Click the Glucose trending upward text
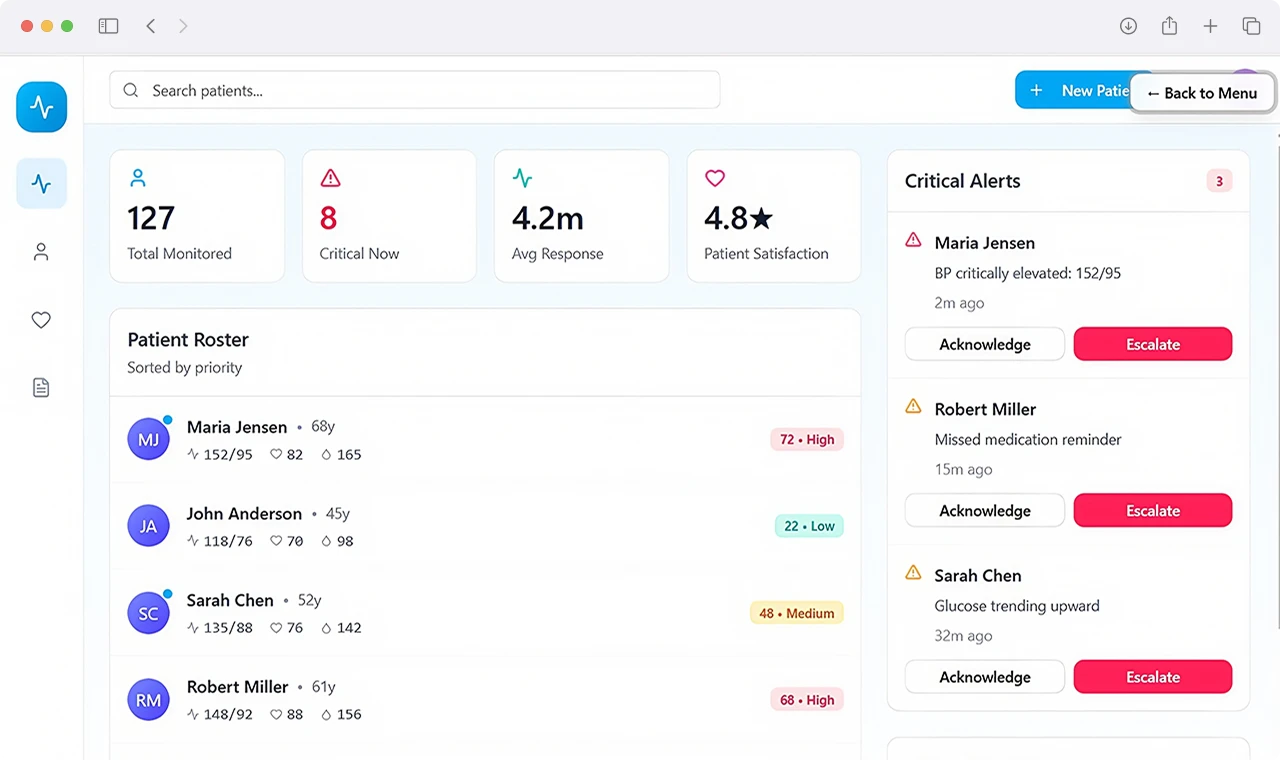Screen dimensions: 1280x760 pos(1017,606)
